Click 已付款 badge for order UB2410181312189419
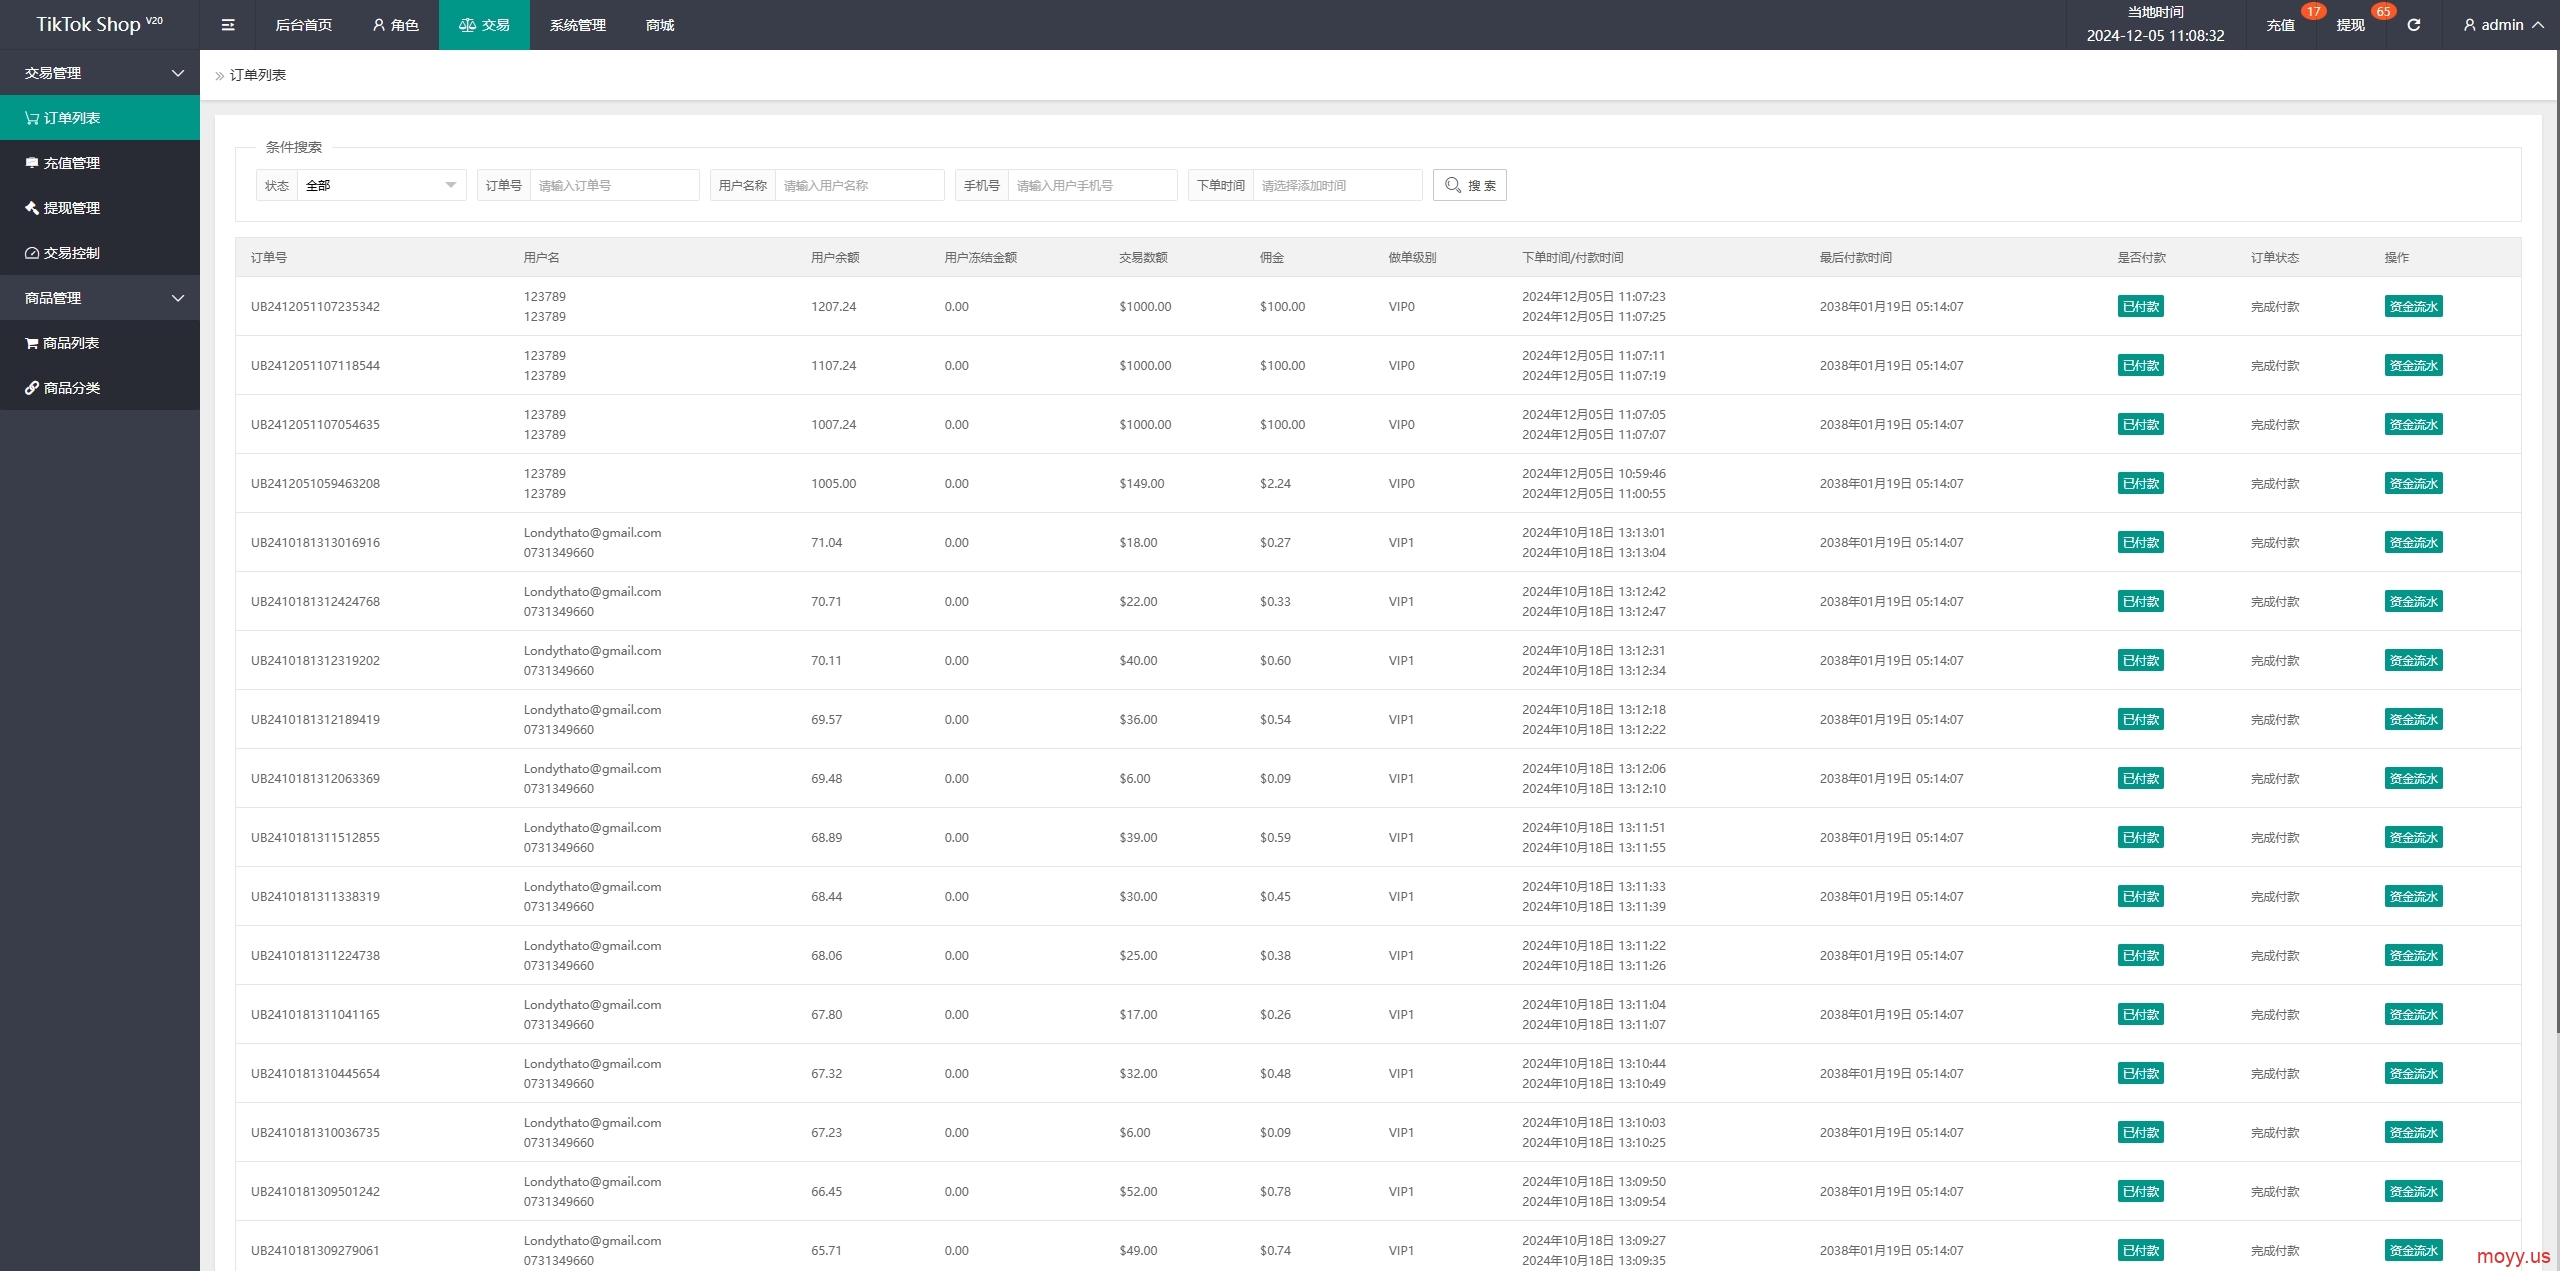 pyautogui.click(x=2140, y=720)
